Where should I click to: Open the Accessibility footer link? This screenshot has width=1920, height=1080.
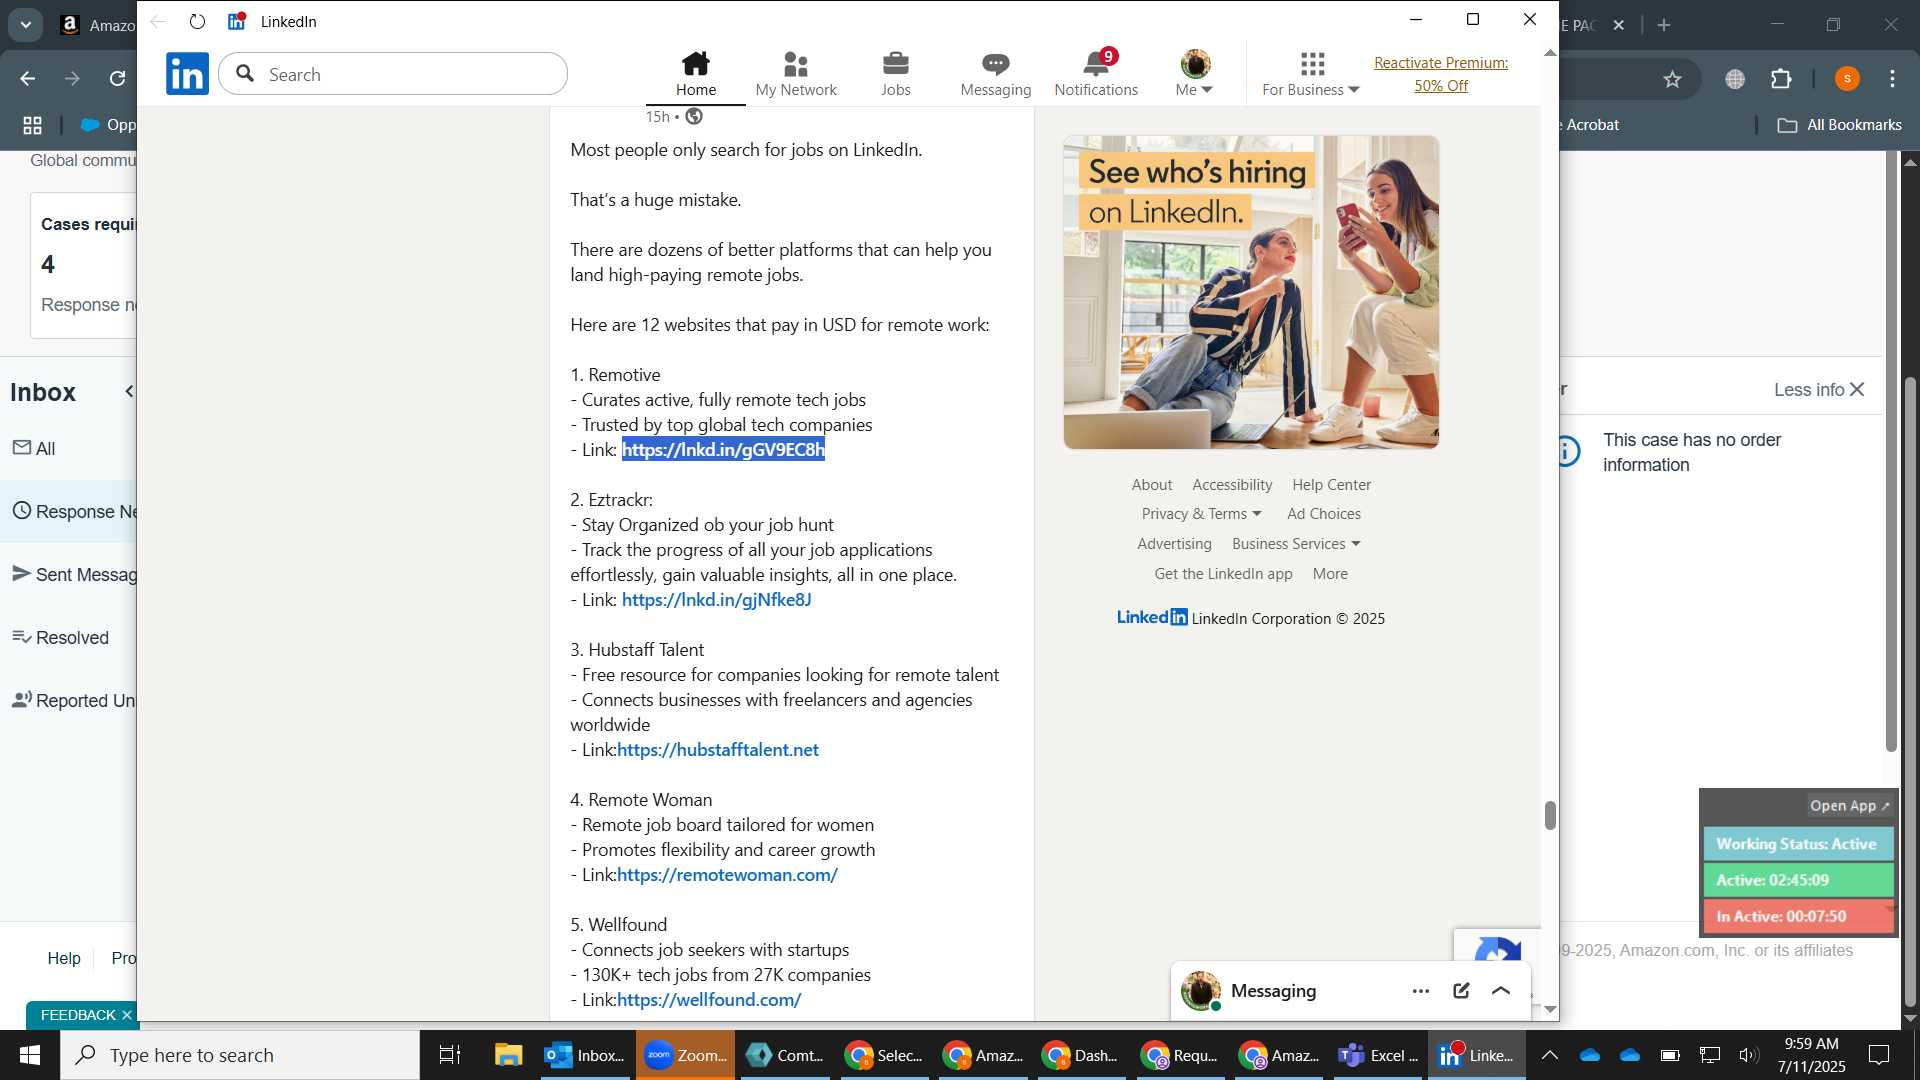point(1232,485)
